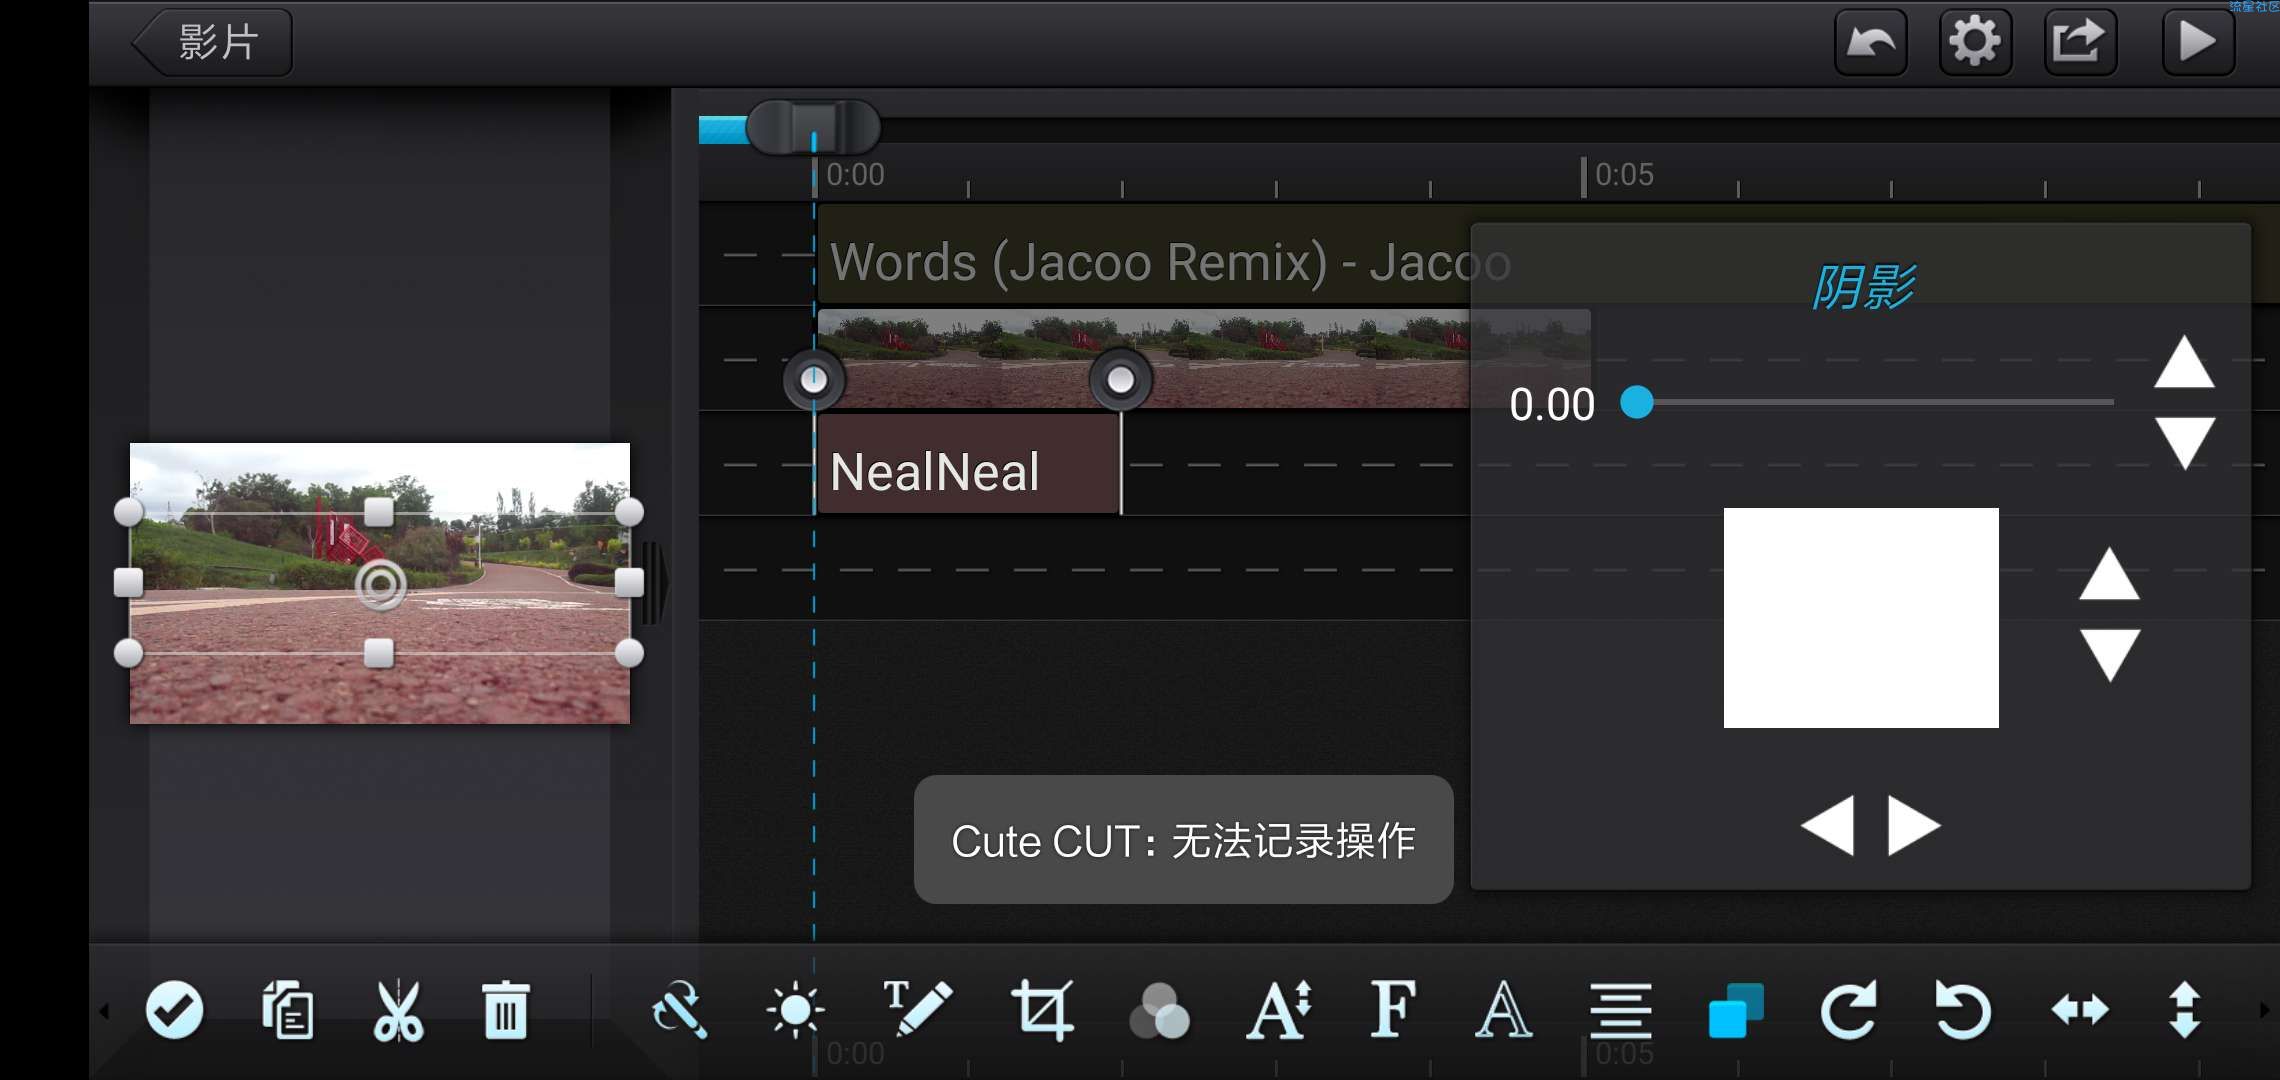This screenshot has width=2280, height=1080.
Task: Decrease shadow value down arrow
Action: tap(2185, 443)
